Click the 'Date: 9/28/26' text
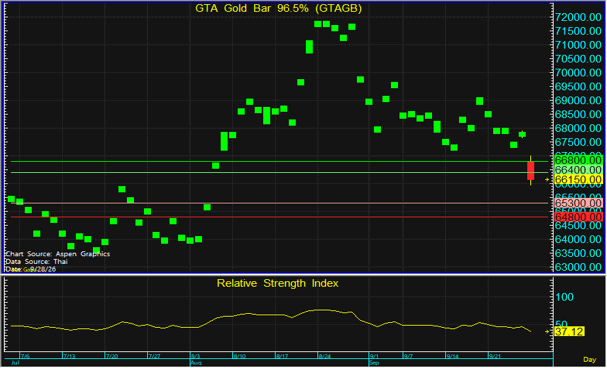This screenshot has width=607, height=368. click(x=31, y=269)
